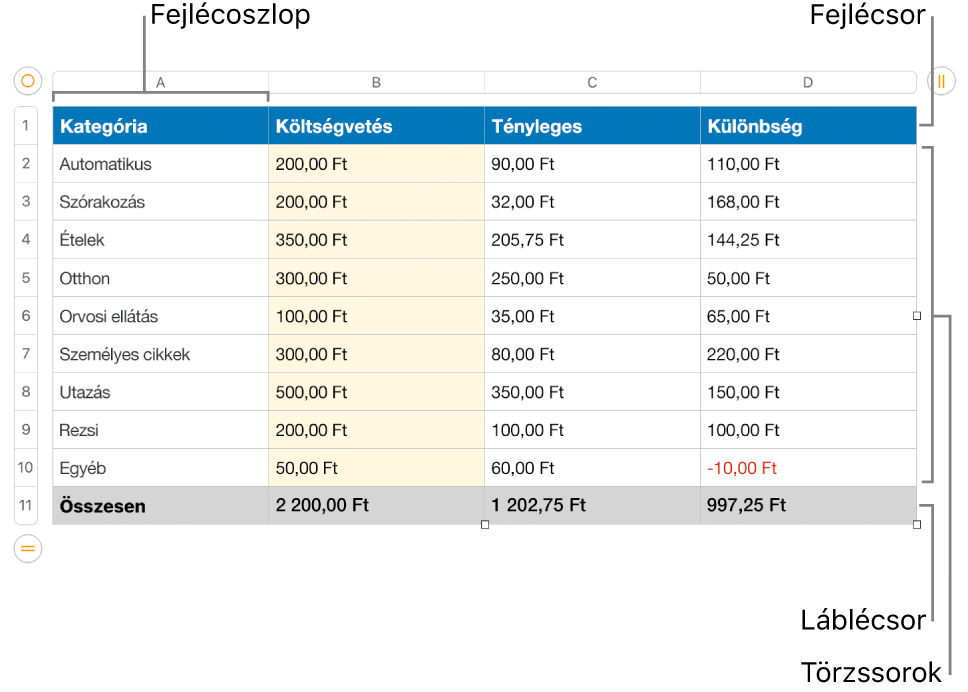This screenshot has height=692, width=968.
Task: Click the 250,00 Ft actual cell
Action: (593, 278)
